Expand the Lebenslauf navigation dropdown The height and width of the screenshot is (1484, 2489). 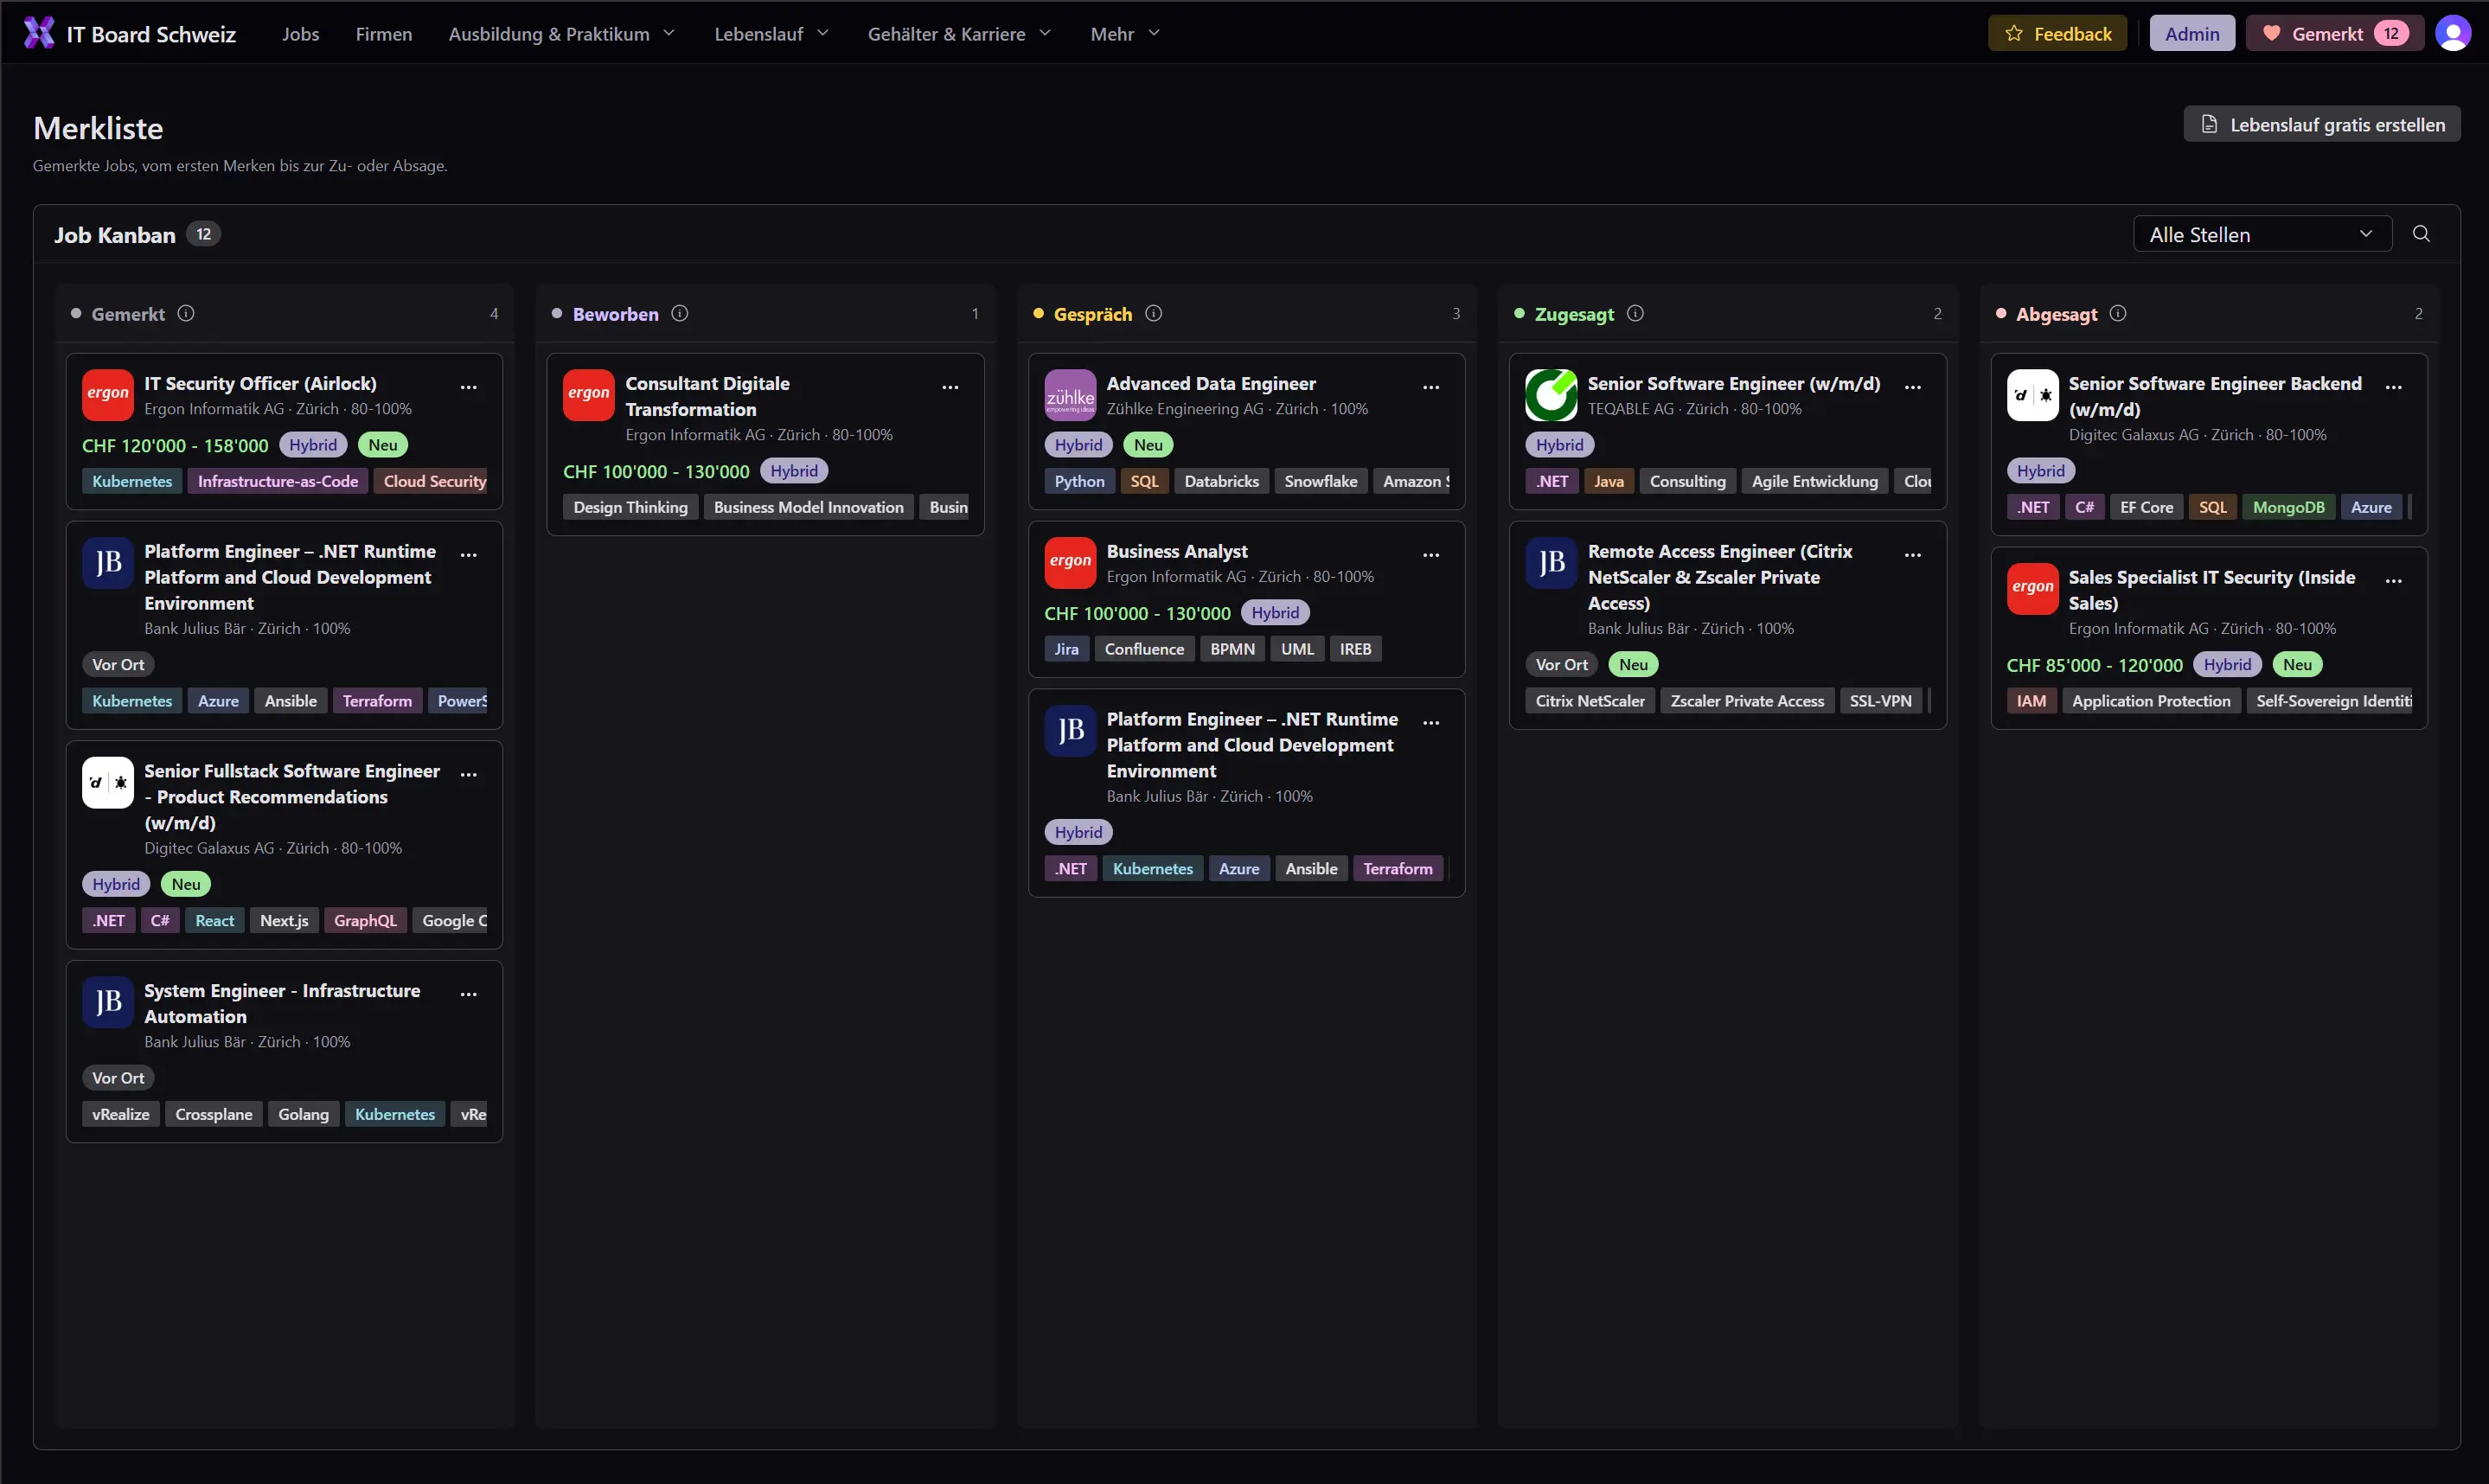point(772,34)
